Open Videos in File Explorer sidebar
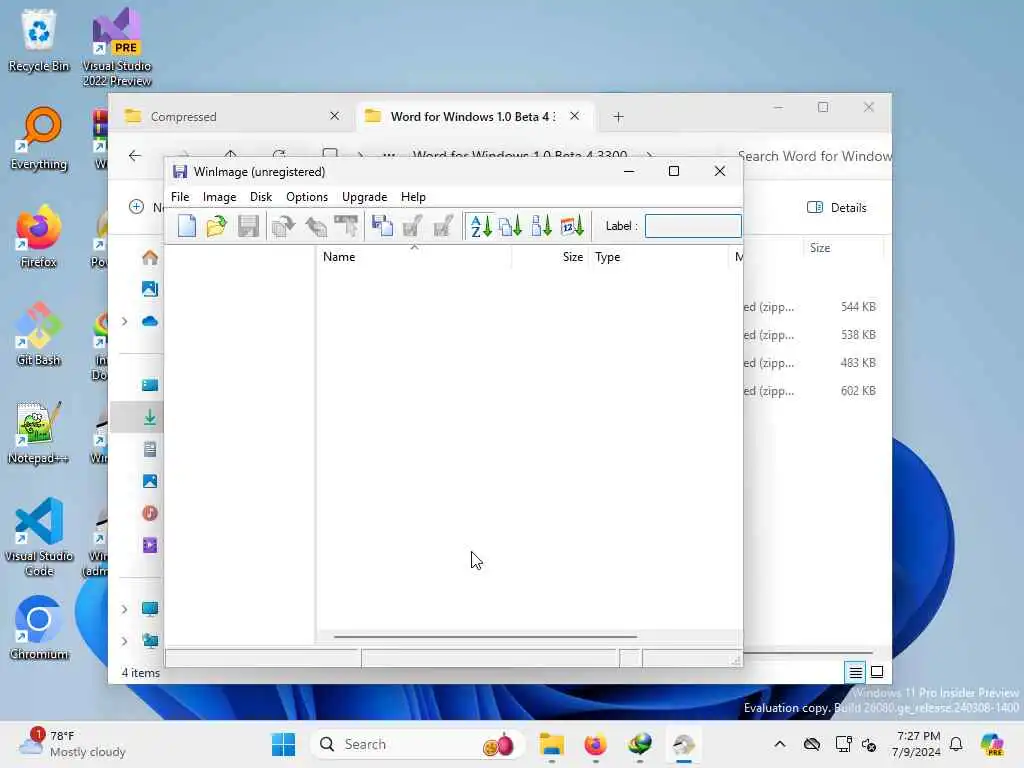Screen dimensions: 1024x768 point(150,545)
